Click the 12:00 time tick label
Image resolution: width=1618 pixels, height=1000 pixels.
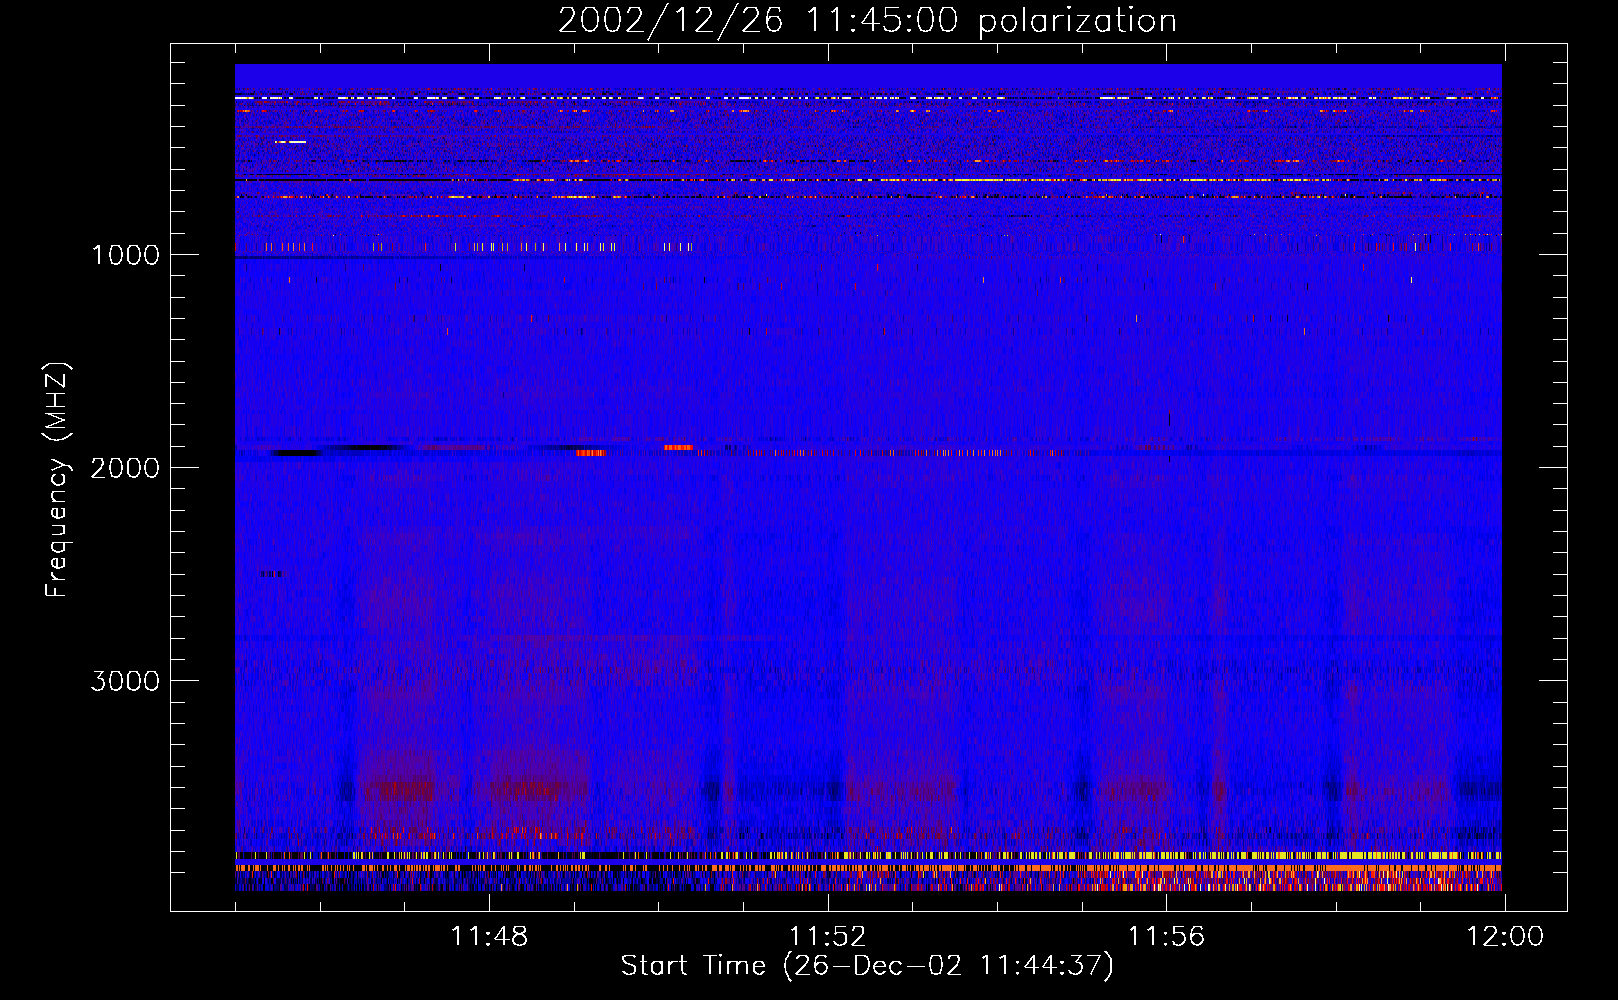tap(1505, 937)
